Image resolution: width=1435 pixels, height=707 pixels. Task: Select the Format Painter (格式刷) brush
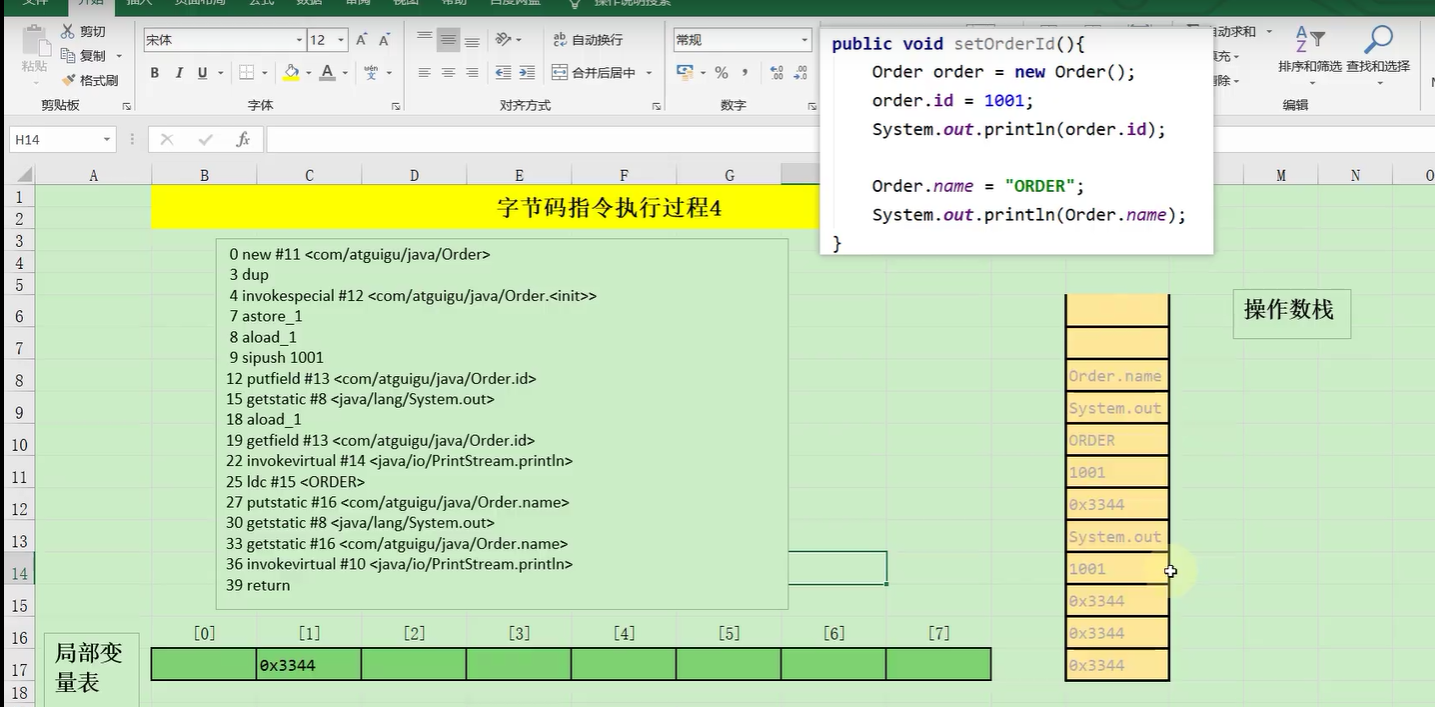pos(68,80)
